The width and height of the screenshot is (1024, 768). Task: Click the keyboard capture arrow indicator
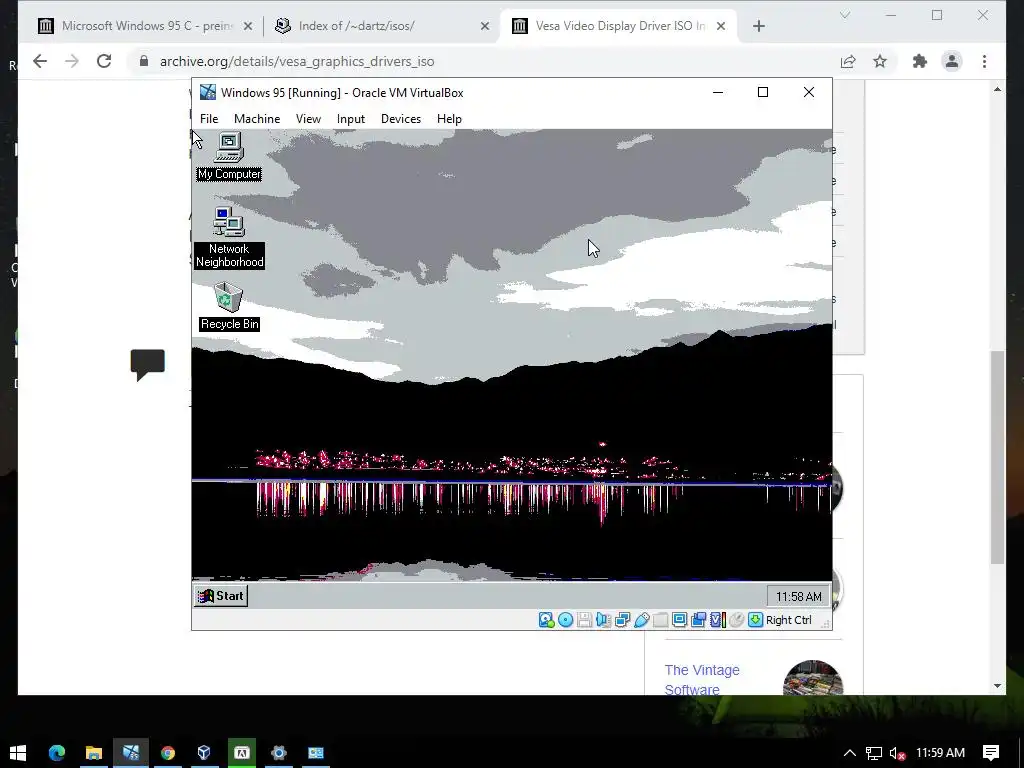point(756,620)
